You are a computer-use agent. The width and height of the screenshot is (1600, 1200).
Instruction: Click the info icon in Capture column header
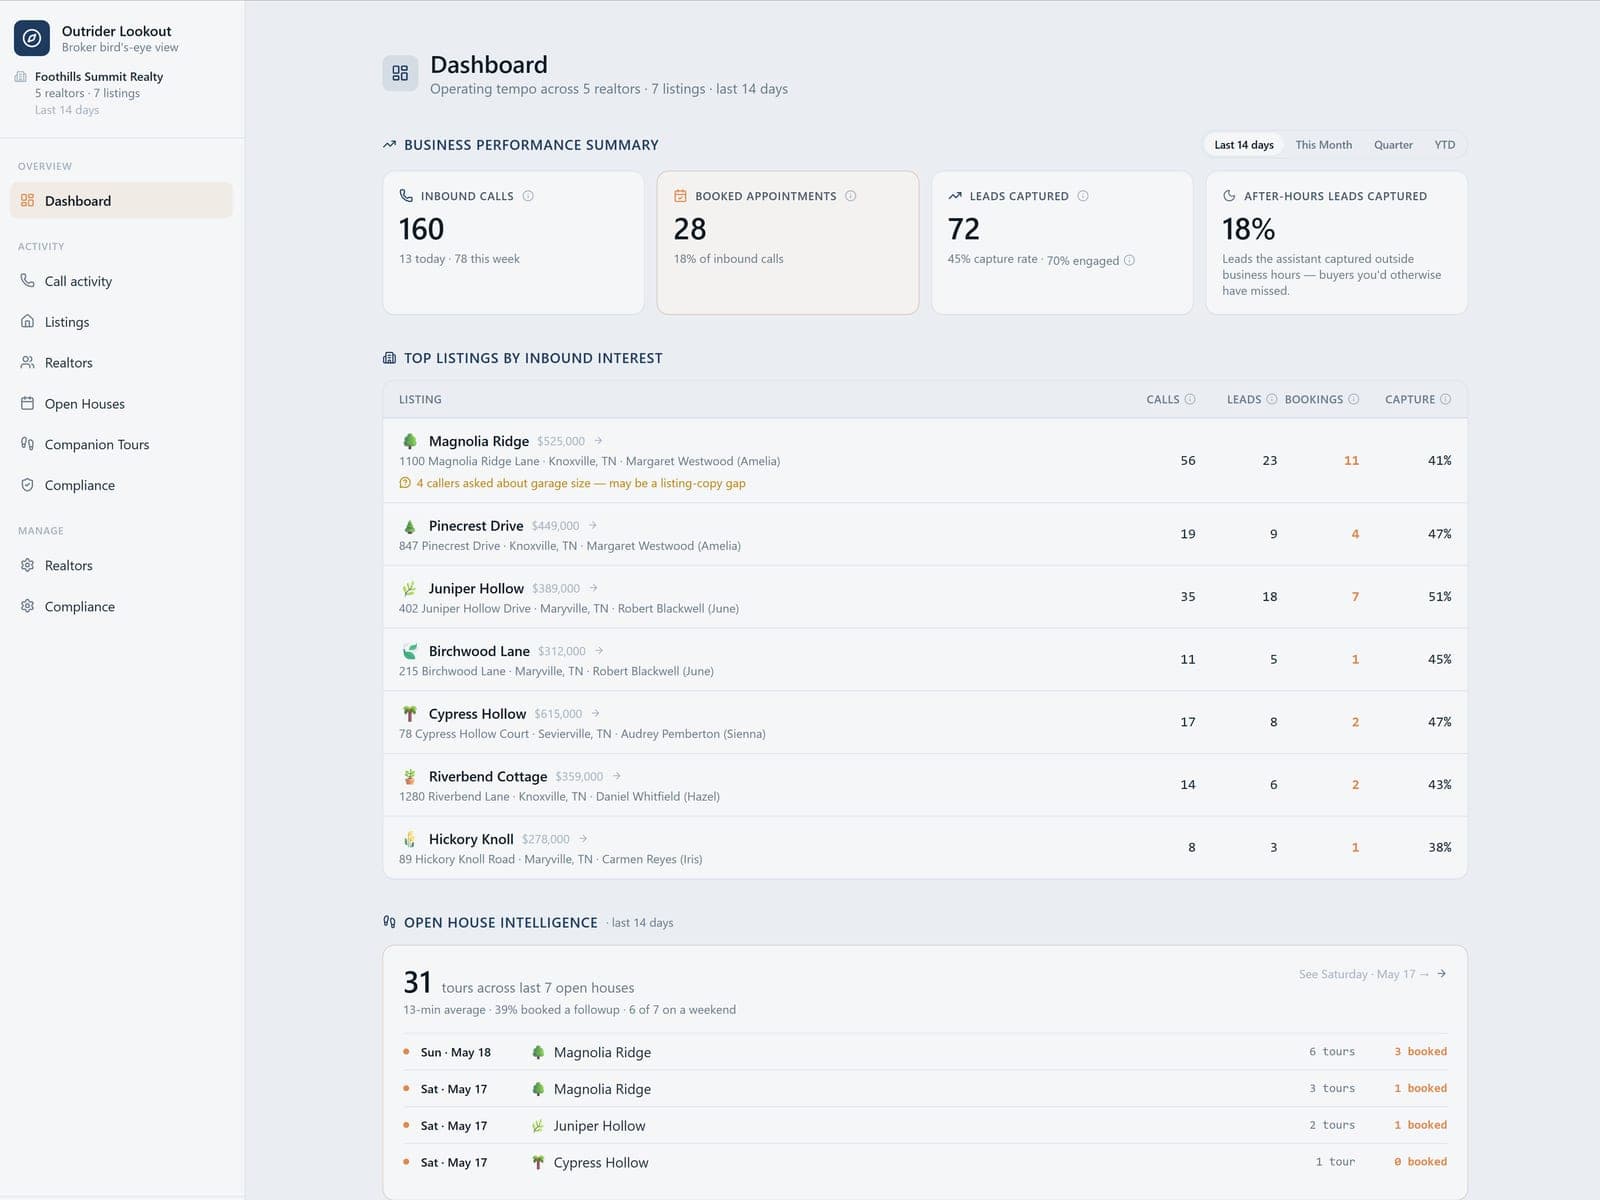[x=1446, y=399]
